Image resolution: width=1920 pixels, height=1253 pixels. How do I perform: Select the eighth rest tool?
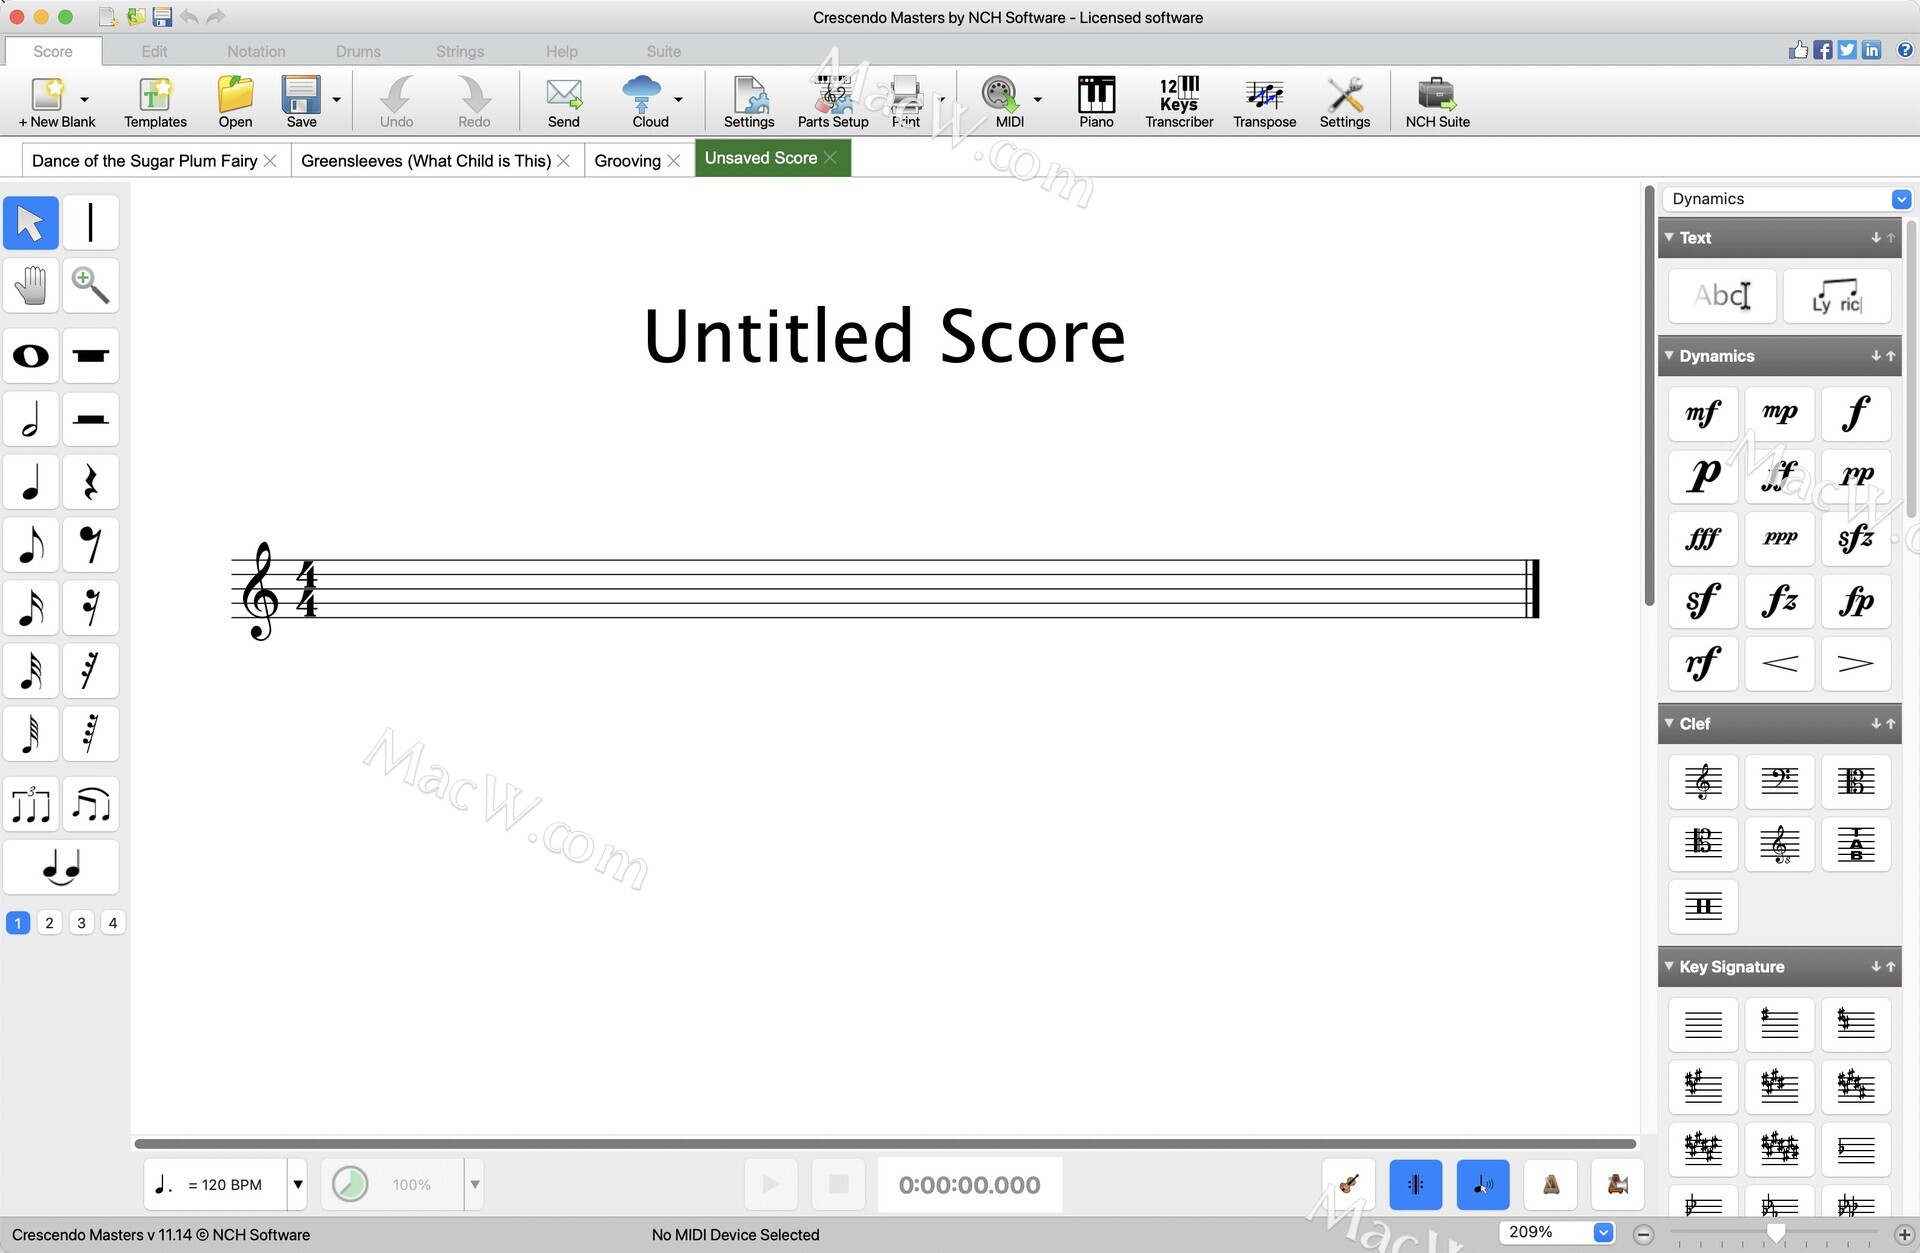click(91, 545)
